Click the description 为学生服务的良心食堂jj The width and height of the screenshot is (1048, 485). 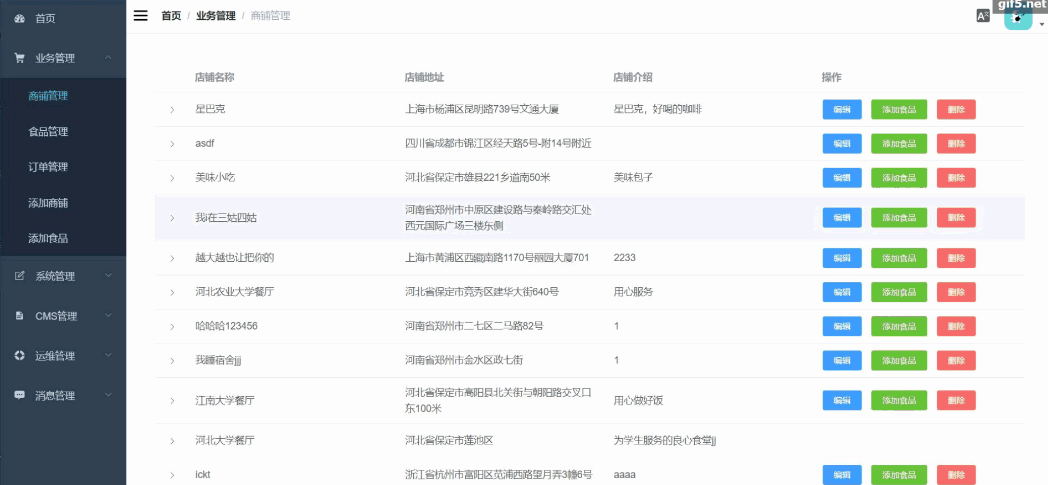pyautogui.click(x=665, y=441)
